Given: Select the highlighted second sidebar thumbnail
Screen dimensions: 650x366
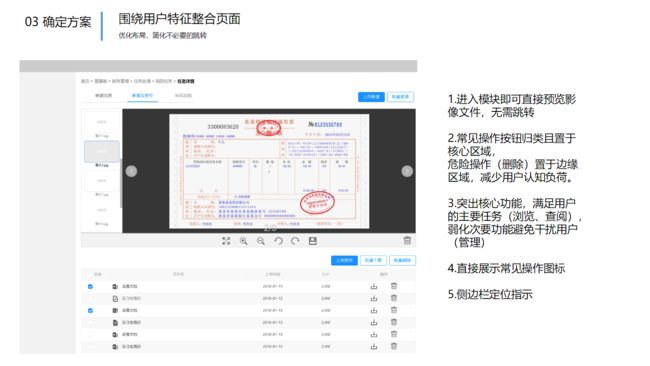Looking at the screenshot, I should [102, 151].
